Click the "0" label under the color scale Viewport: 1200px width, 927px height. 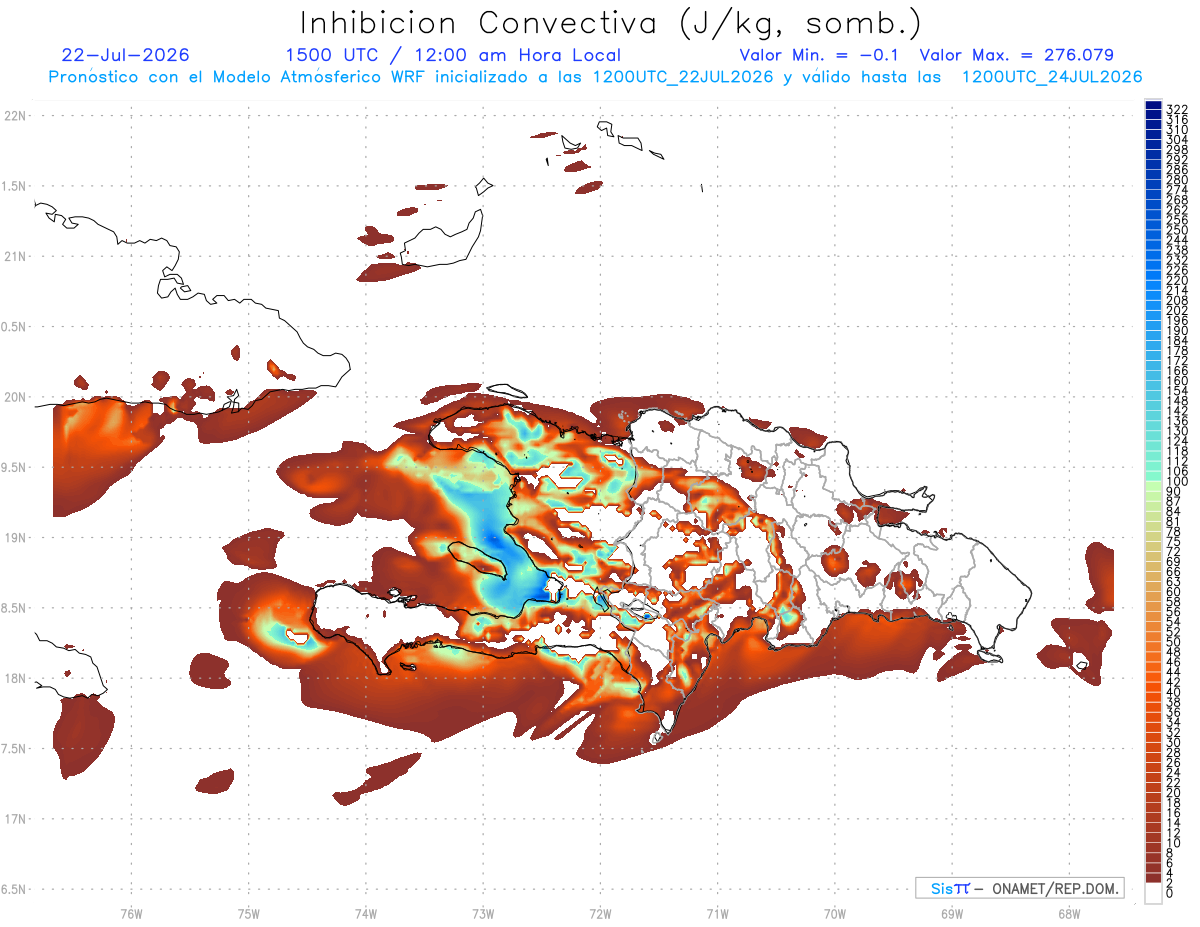click(1170, 893)
